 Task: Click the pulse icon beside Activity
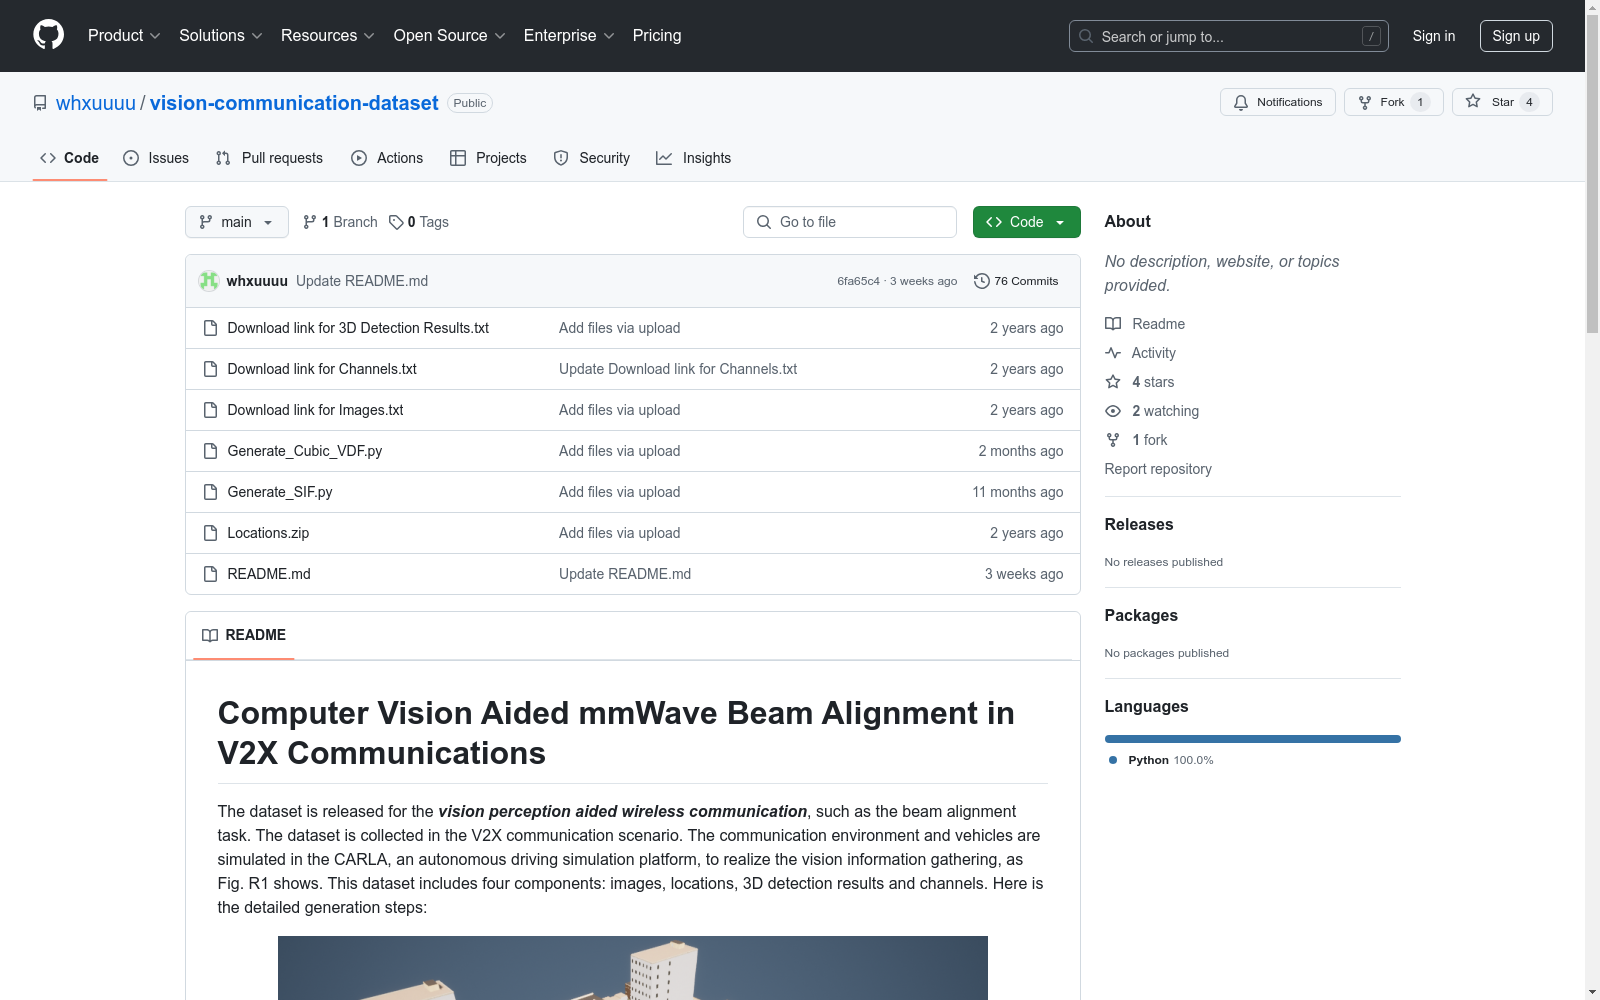[x=1113, y=353]
